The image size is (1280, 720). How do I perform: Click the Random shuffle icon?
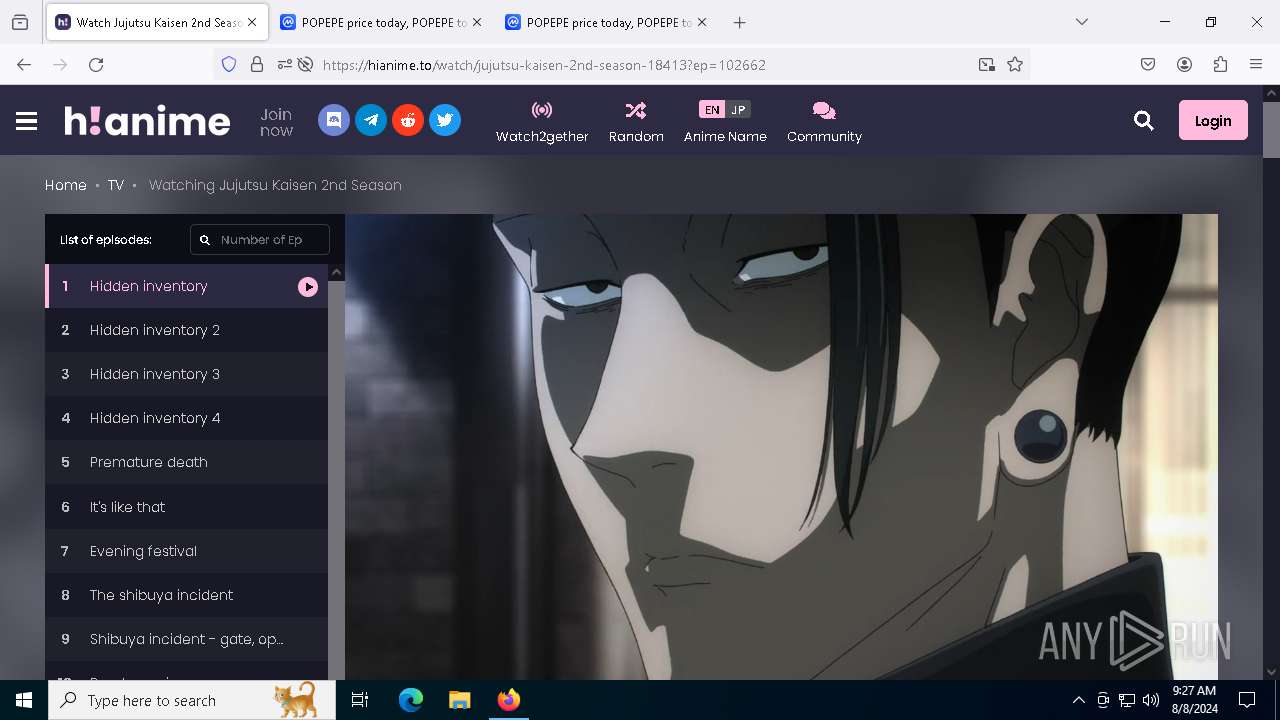click(636, 110)
